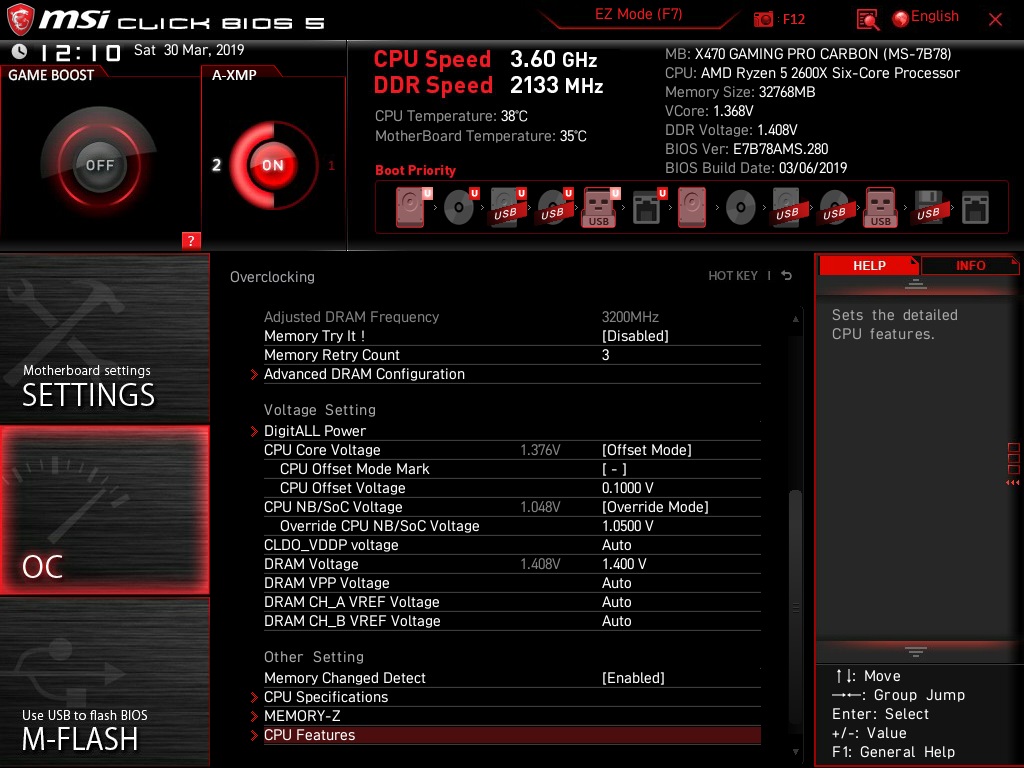1024x768 pixels.
Task: Select last legacy network boot icon
Action: click(x=975, y=207)
